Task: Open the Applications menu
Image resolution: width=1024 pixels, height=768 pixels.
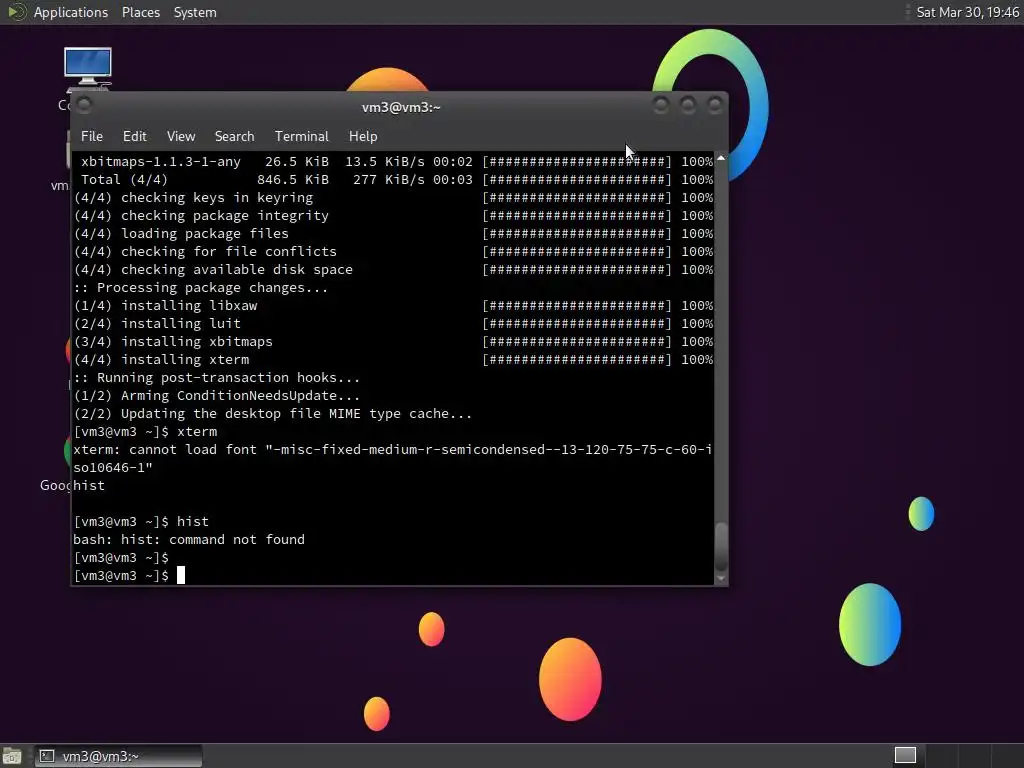Action: (71, 12)
